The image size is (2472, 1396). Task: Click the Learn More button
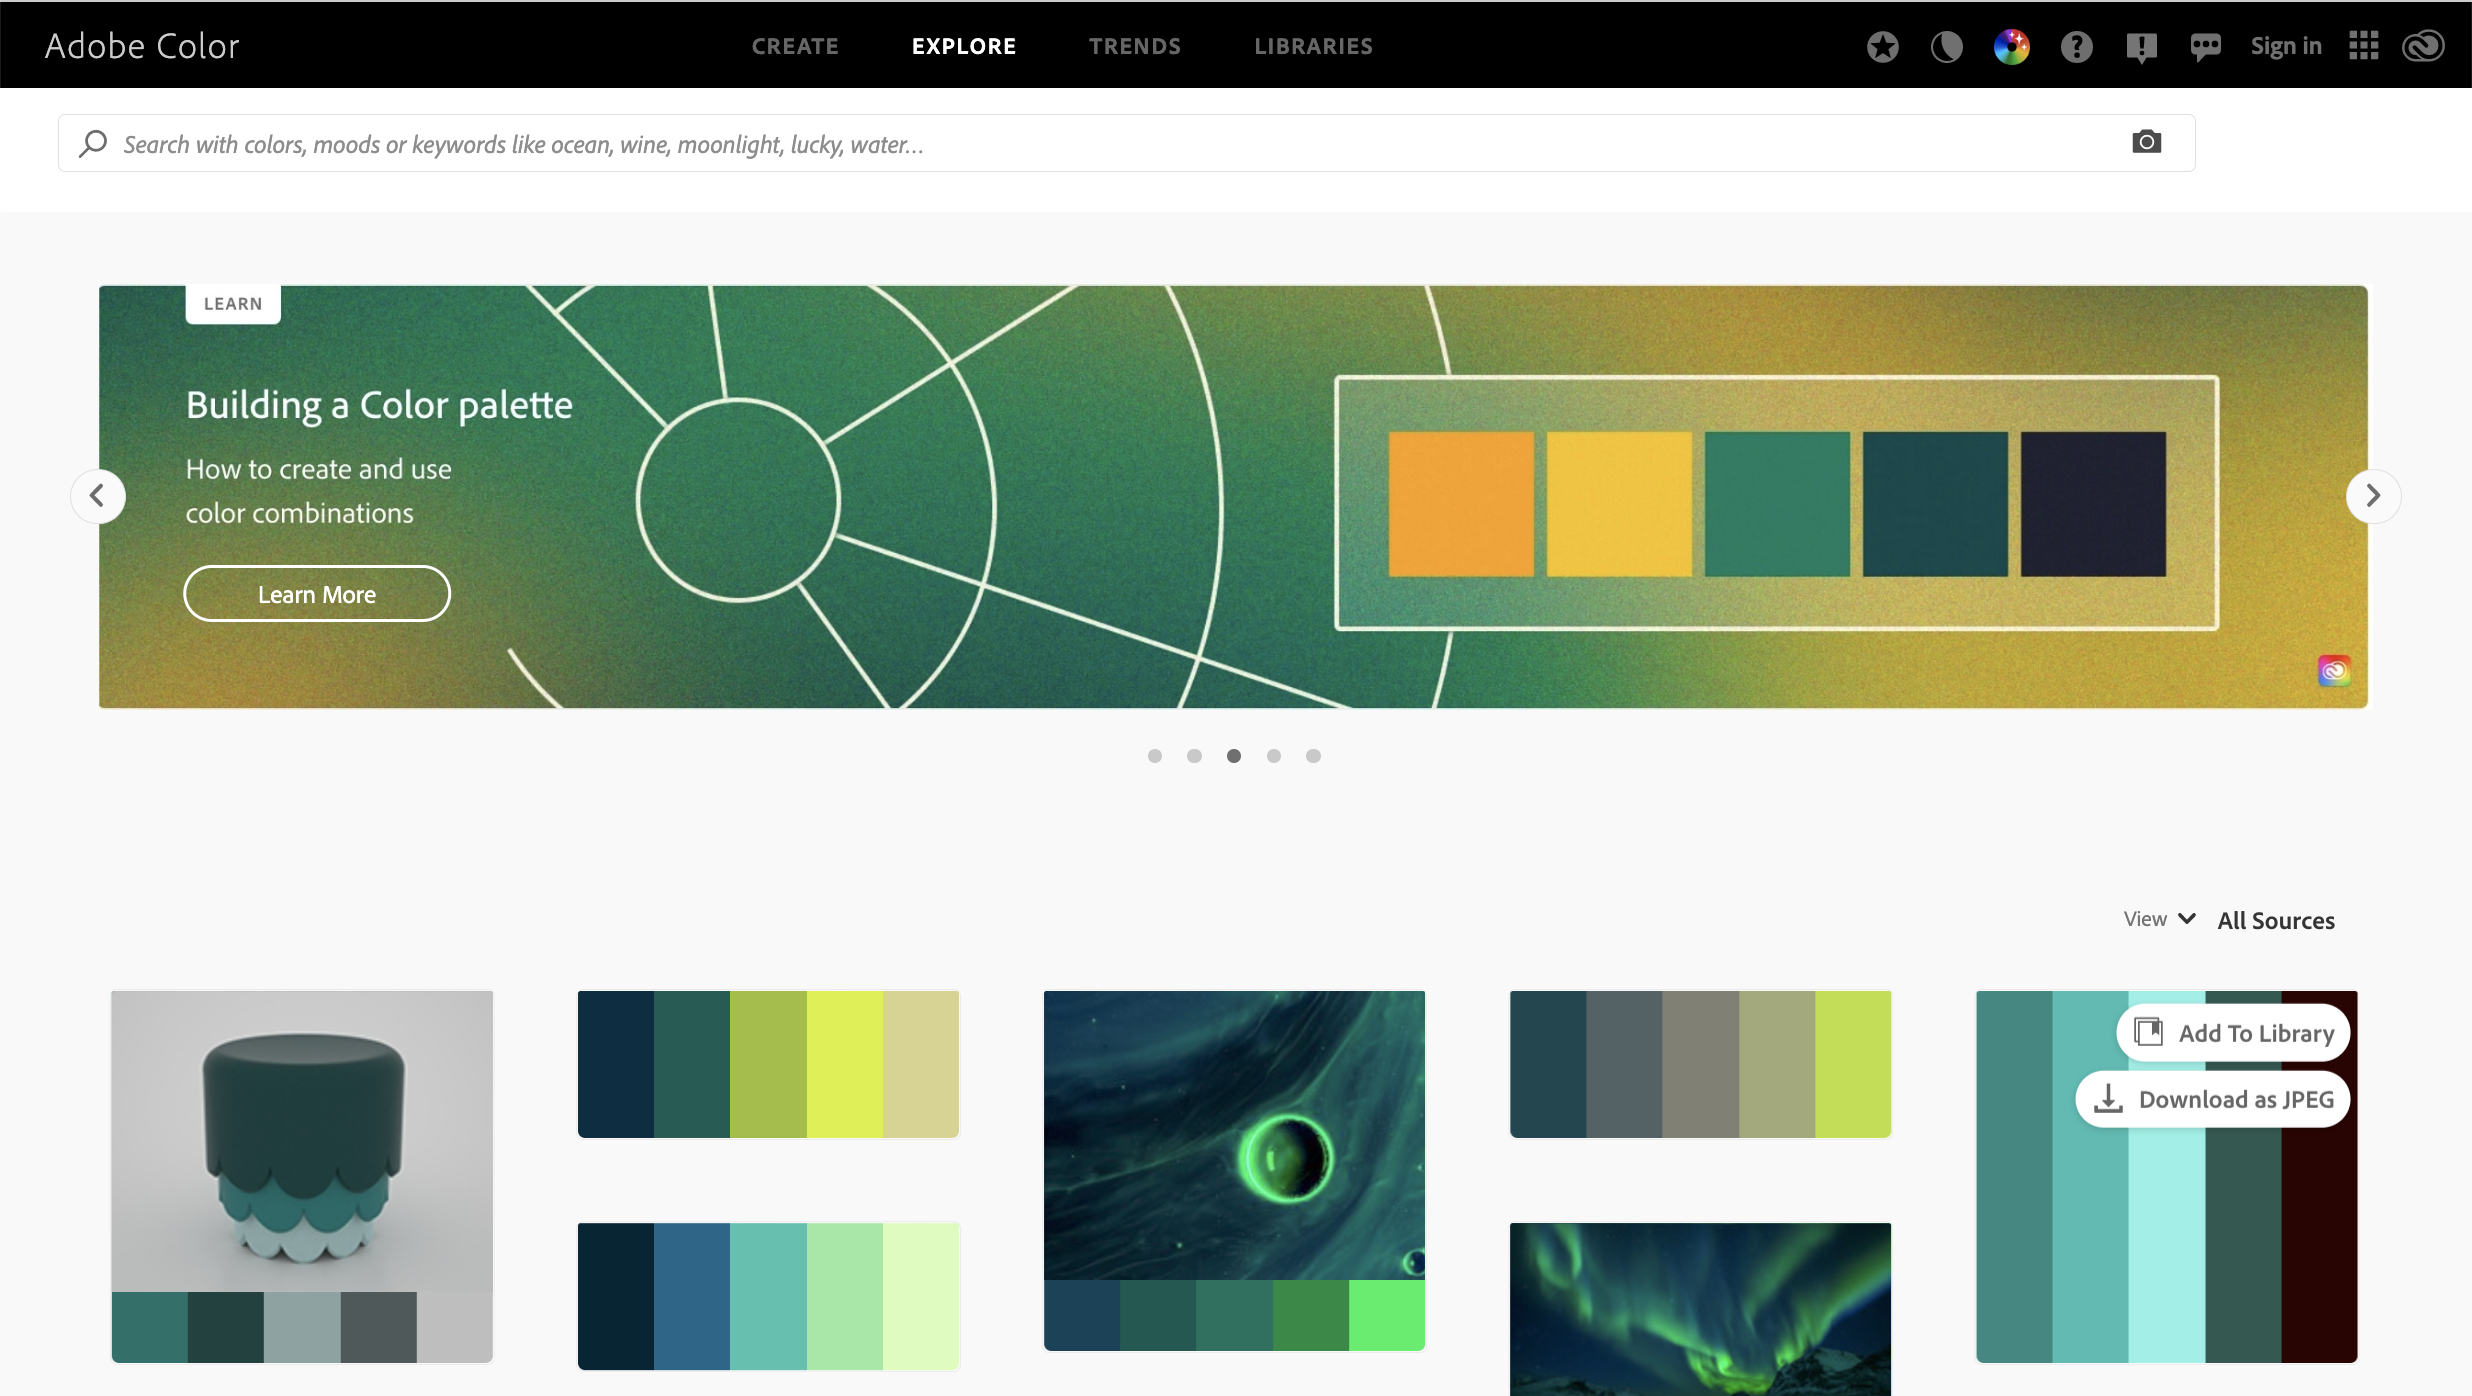pos(317,594)
